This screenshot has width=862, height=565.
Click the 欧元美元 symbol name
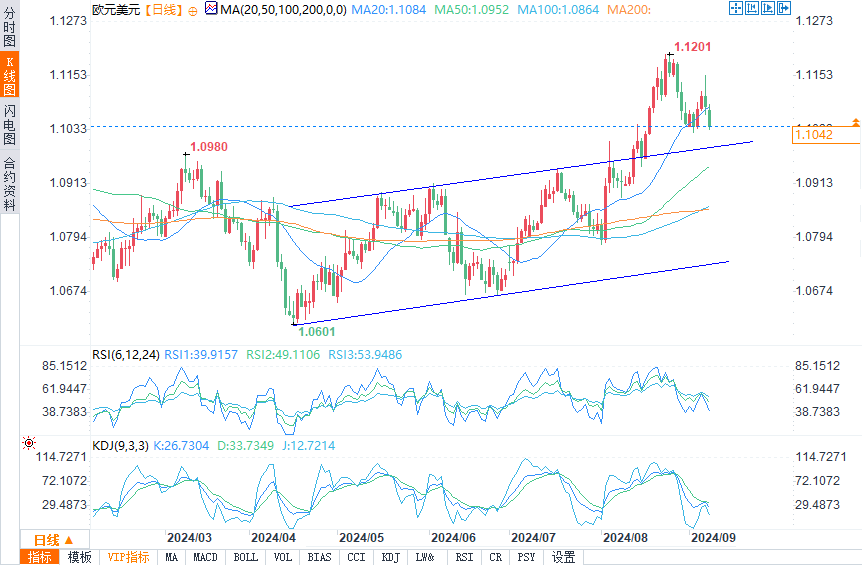(x=117, y=9)
